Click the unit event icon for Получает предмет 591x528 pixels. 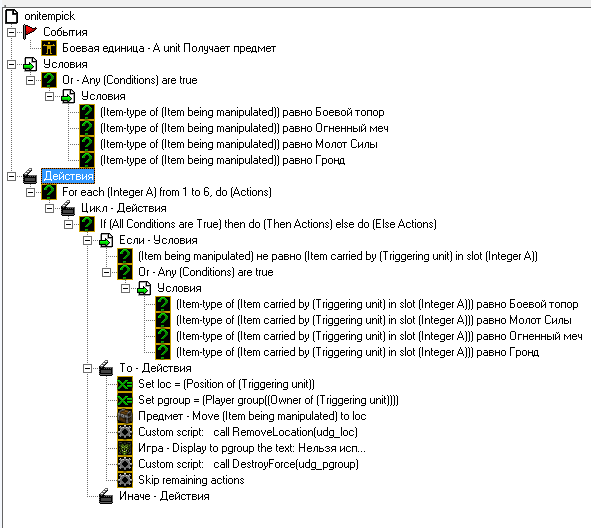(49, 48)
